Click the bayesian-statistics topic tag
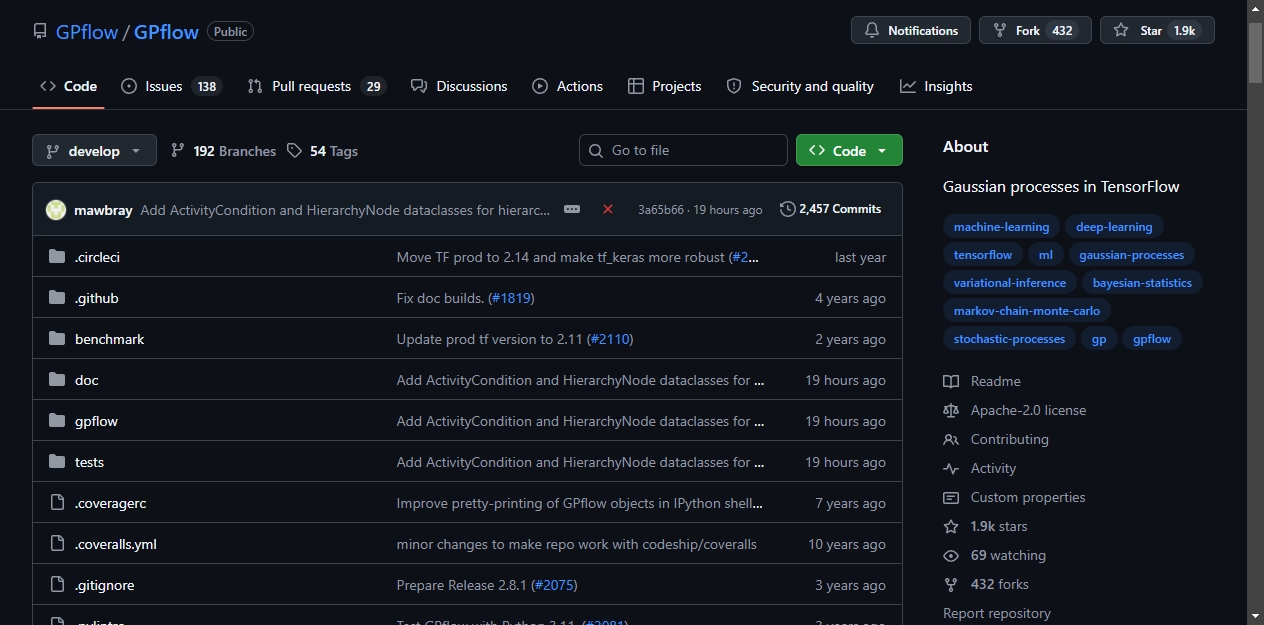Viewport: 1264px width, 625px height. coord(1142,283)
